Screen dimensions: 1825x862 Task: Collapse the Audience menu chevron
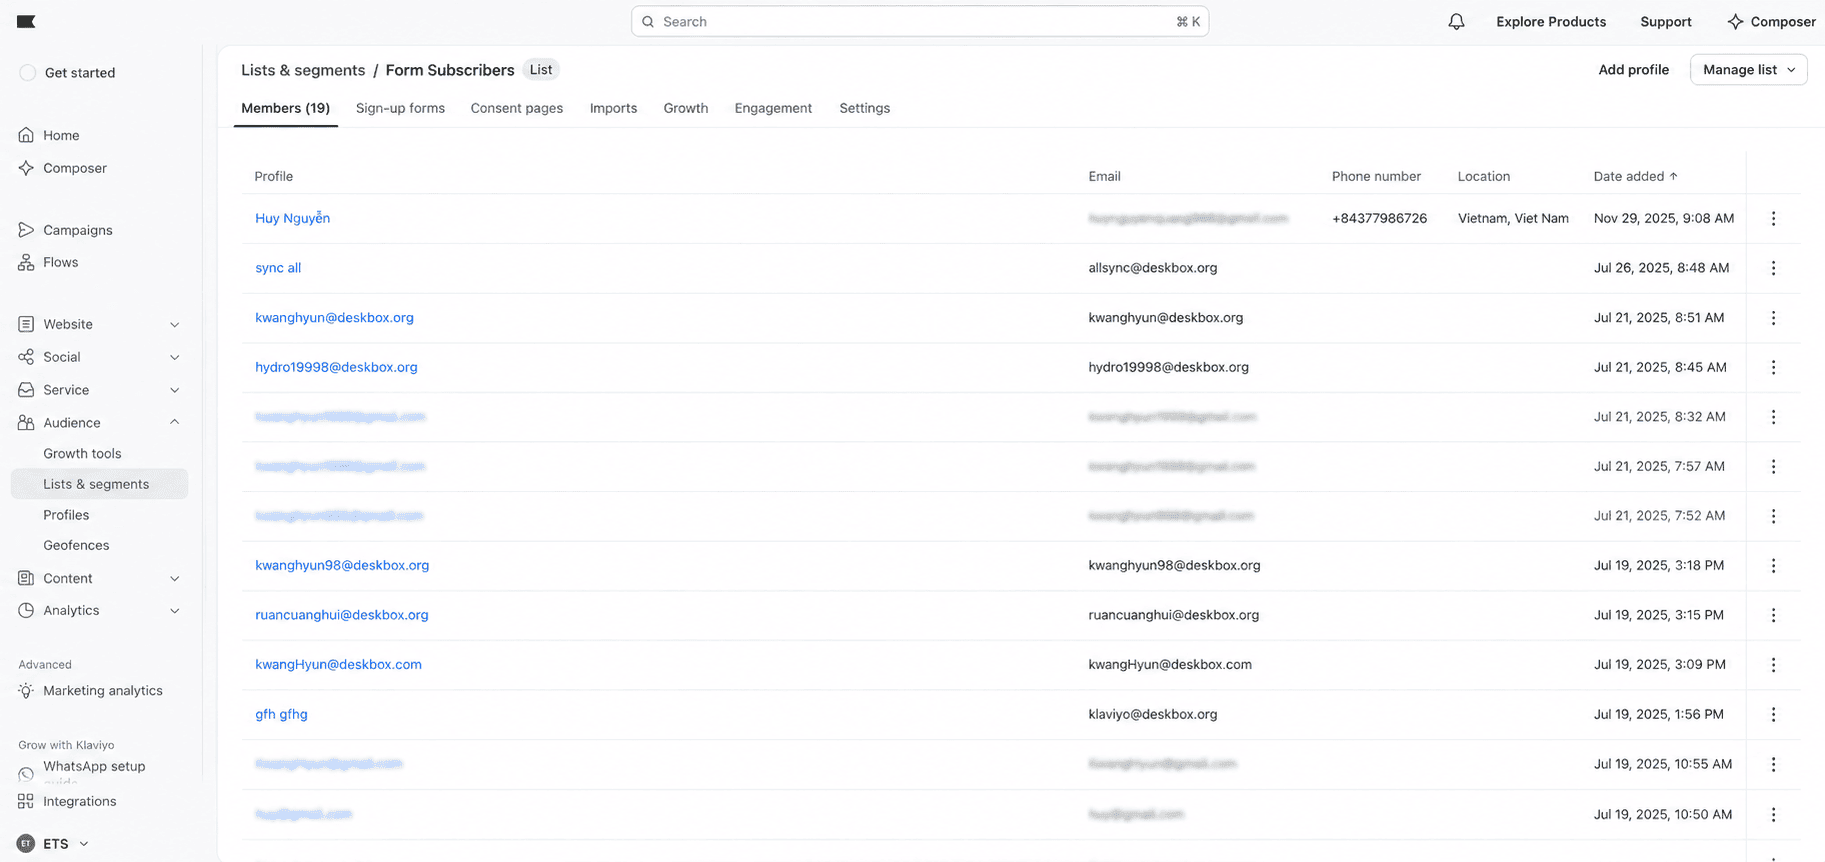175,422
